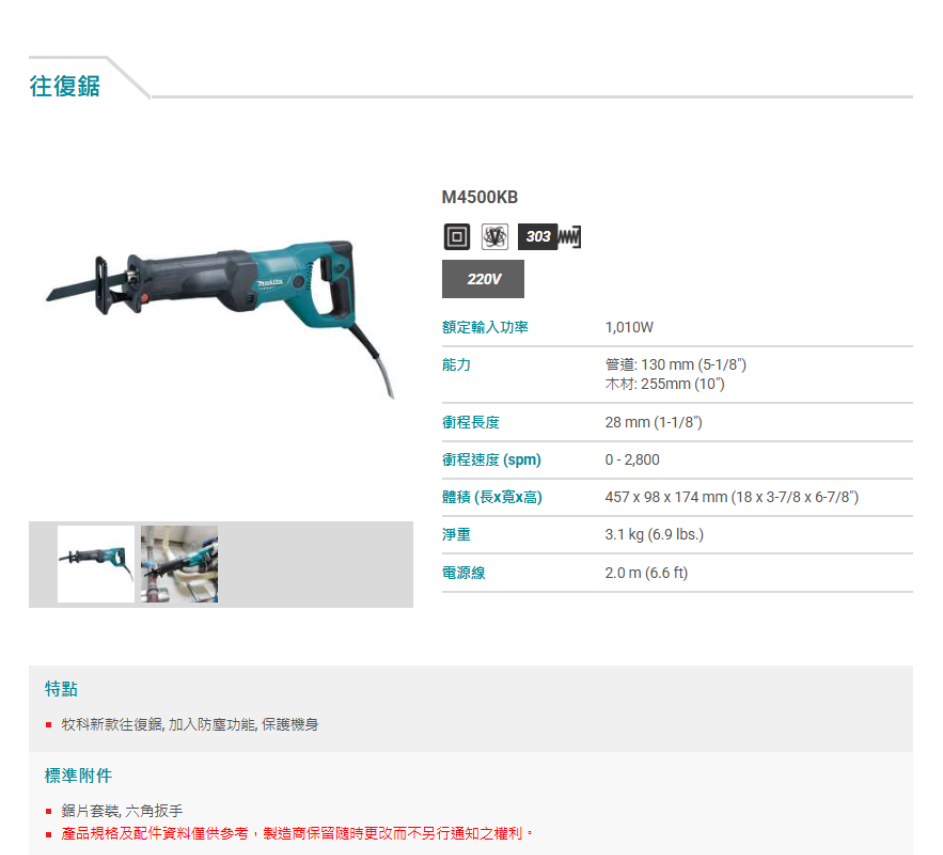Screen dimensions: 943x855
Task: Click the main reciprocating saw image
Action: pyautogui.click(x=221, y=313)
